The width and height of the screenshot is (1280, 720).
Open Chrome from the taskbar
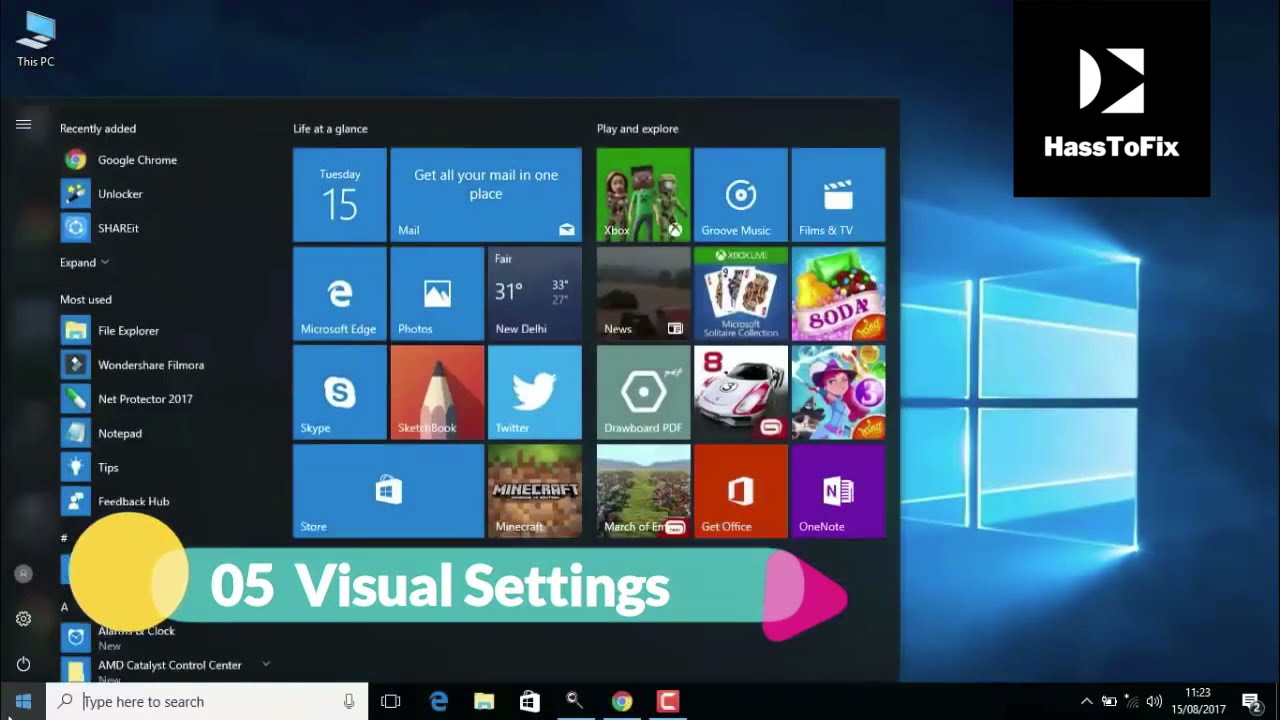pyautogui.click(x=622, y=701)
